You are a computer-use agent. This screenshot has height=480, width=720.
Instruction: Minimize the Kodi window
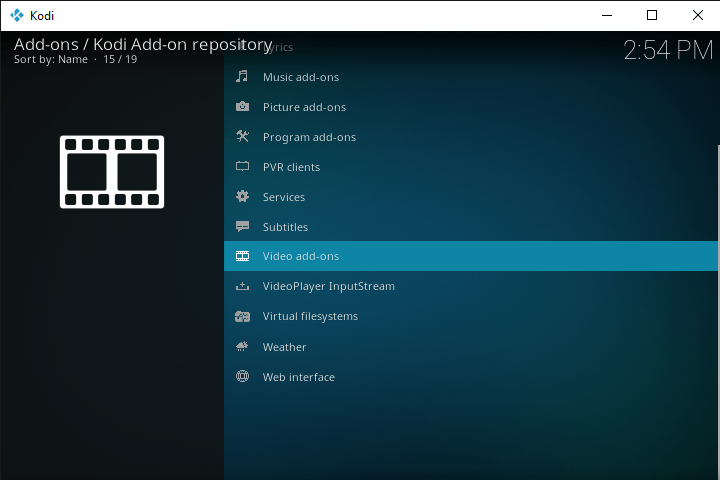[x=607, y=16]
